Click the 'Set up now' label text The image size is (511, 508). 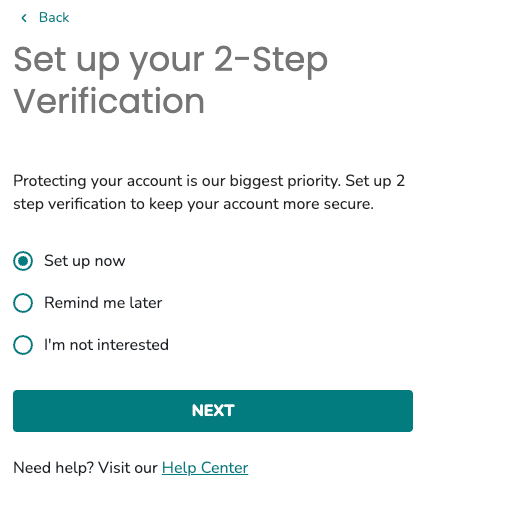click(85, 261)
